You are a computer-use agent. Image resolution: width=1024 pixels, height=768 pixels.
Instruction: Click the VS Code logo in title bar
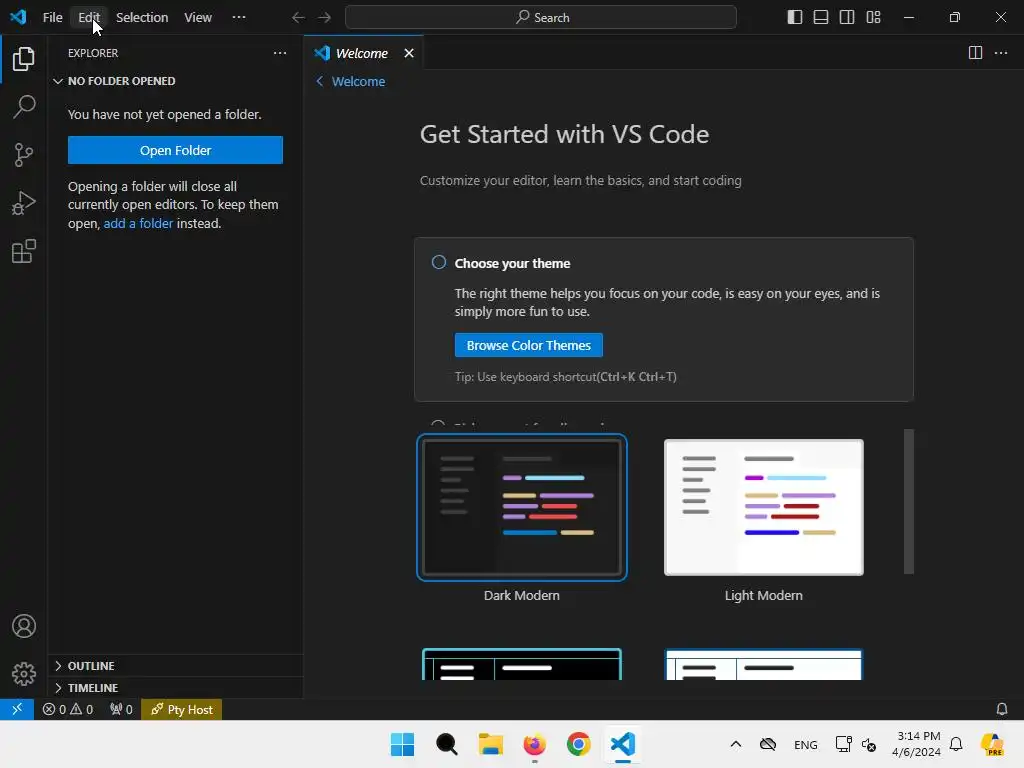[x=18, y=17]
